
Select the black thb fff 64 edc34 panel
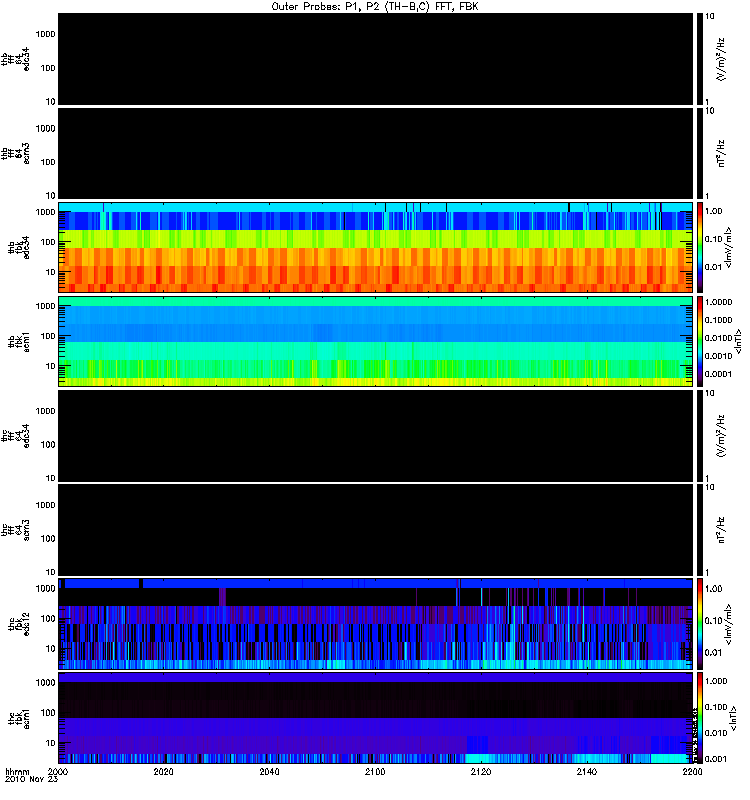click(376, 59)
